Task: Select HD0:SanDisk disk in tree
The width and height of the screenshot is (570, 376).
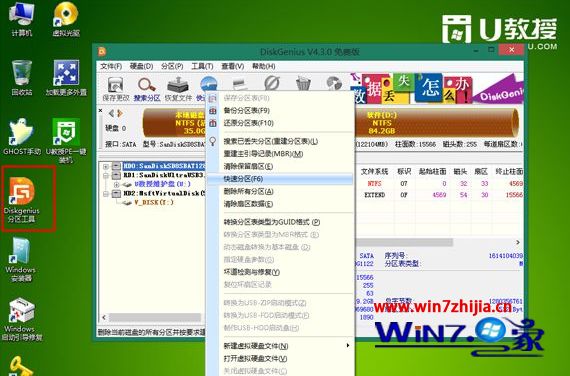Action: click(164, 166)
